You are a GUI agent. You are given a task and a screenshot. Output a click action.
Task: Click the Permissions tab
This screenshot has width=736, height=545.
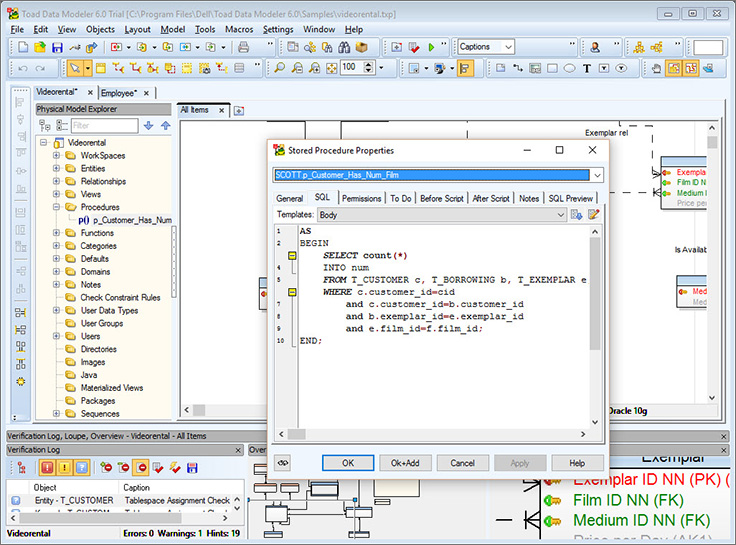[361, 199]
